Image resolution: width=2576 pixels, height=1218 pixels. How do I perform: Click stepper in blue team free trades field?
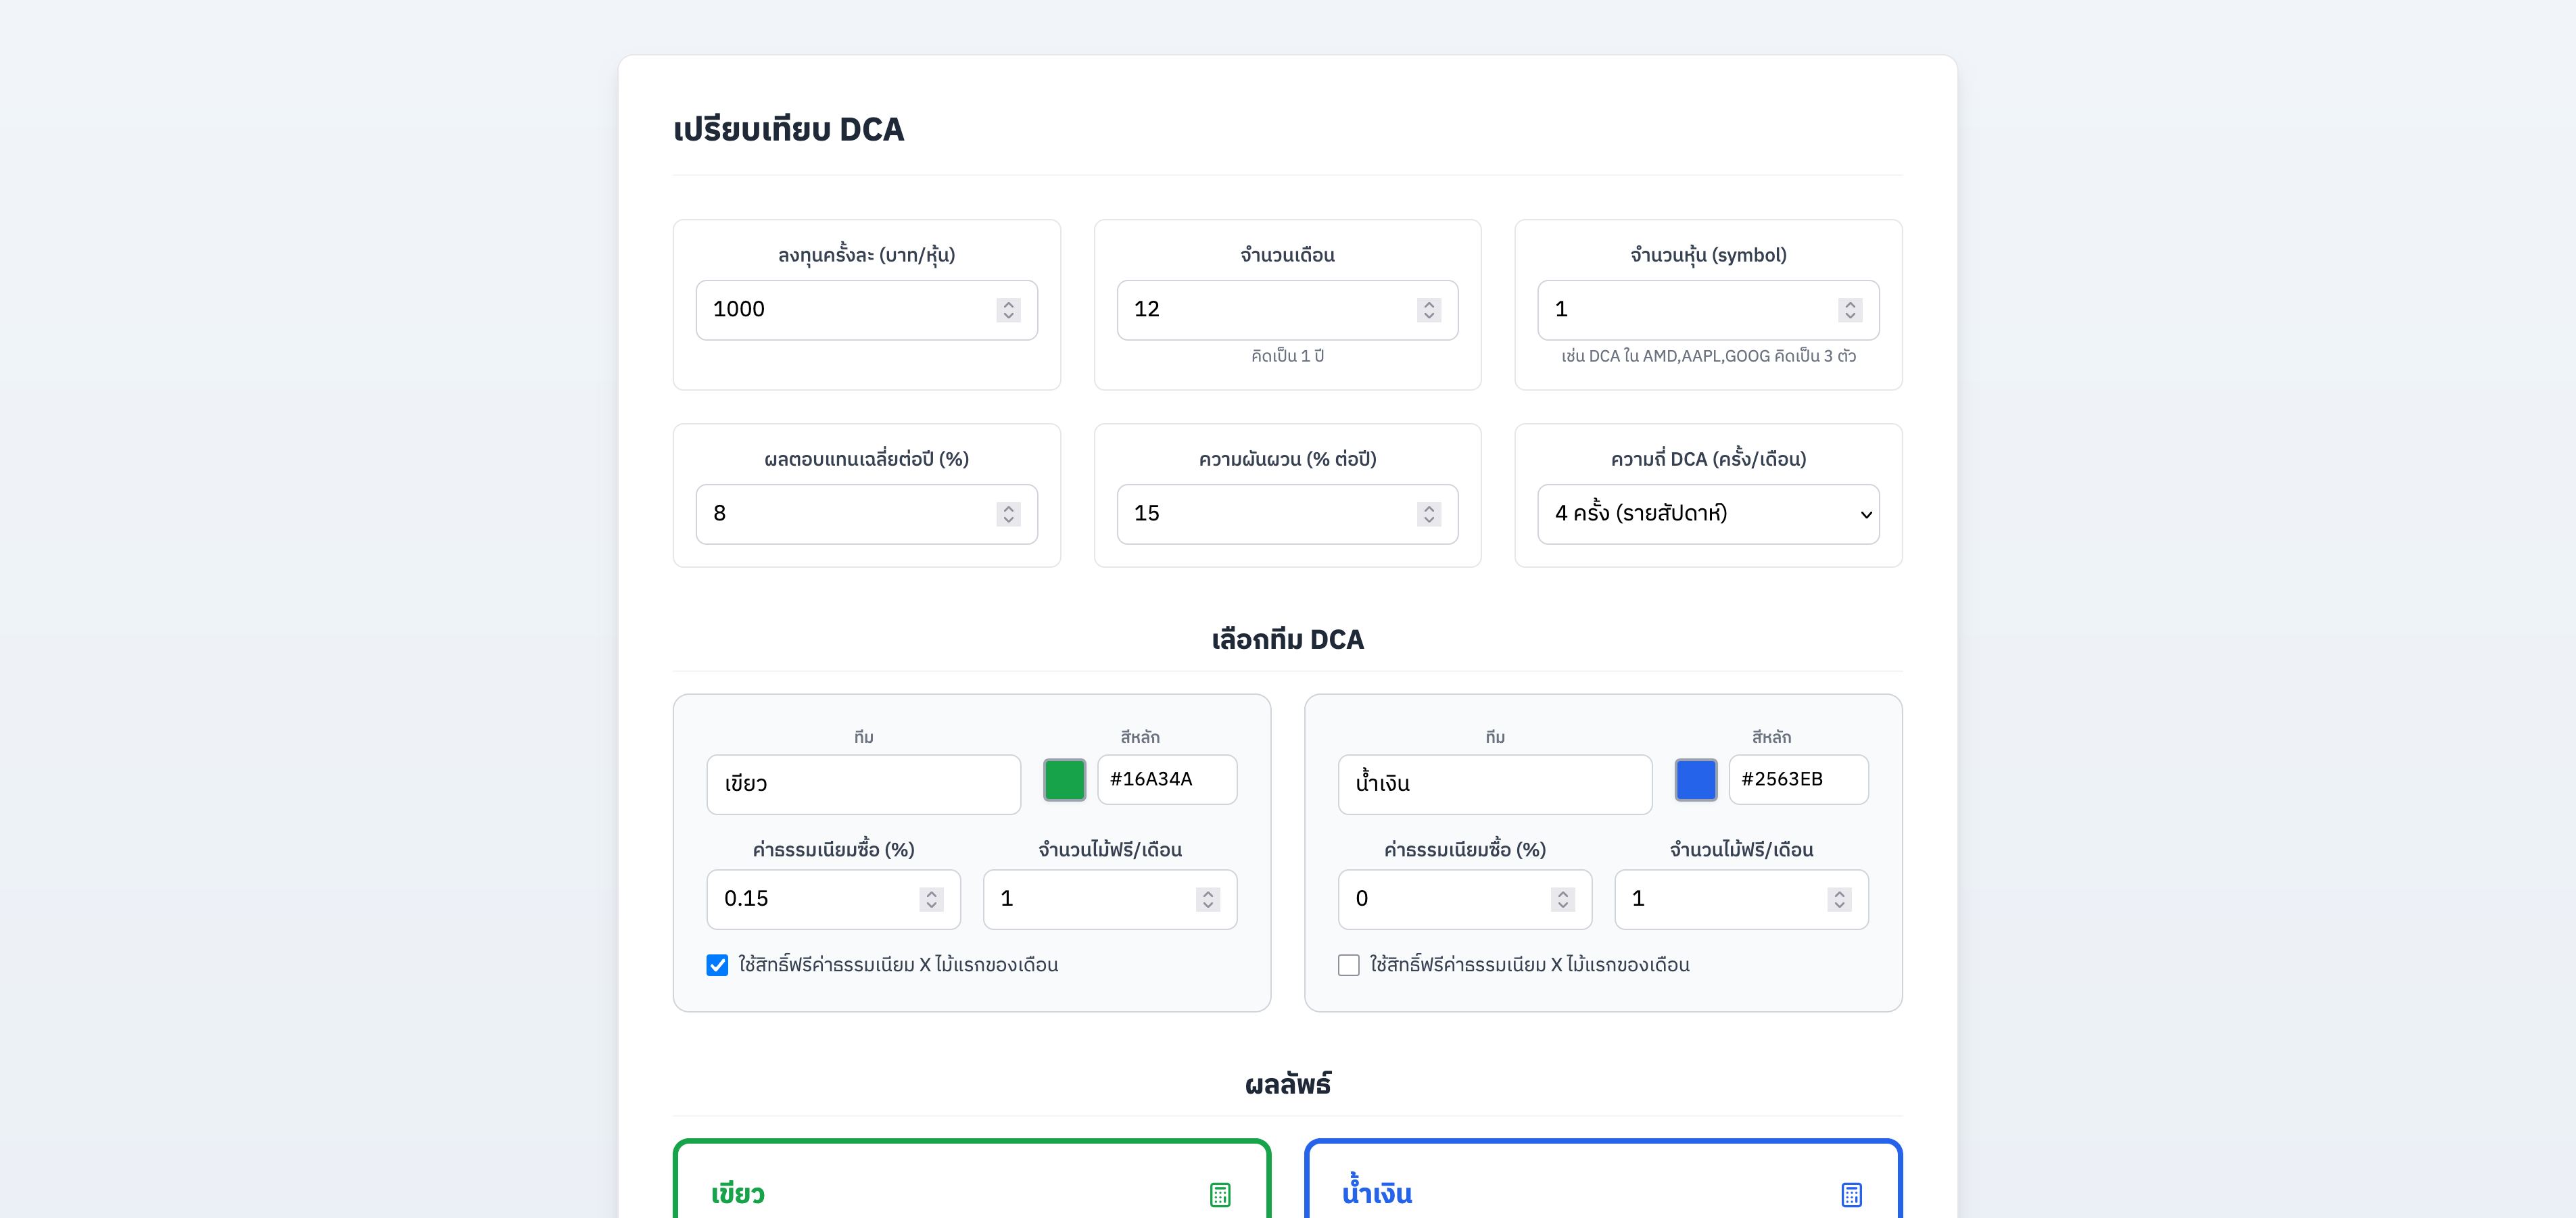1839,899
